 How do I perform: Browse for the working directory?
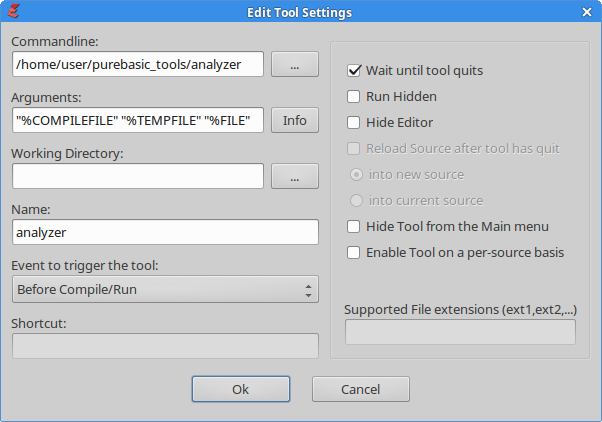click(x=295, y=177)
